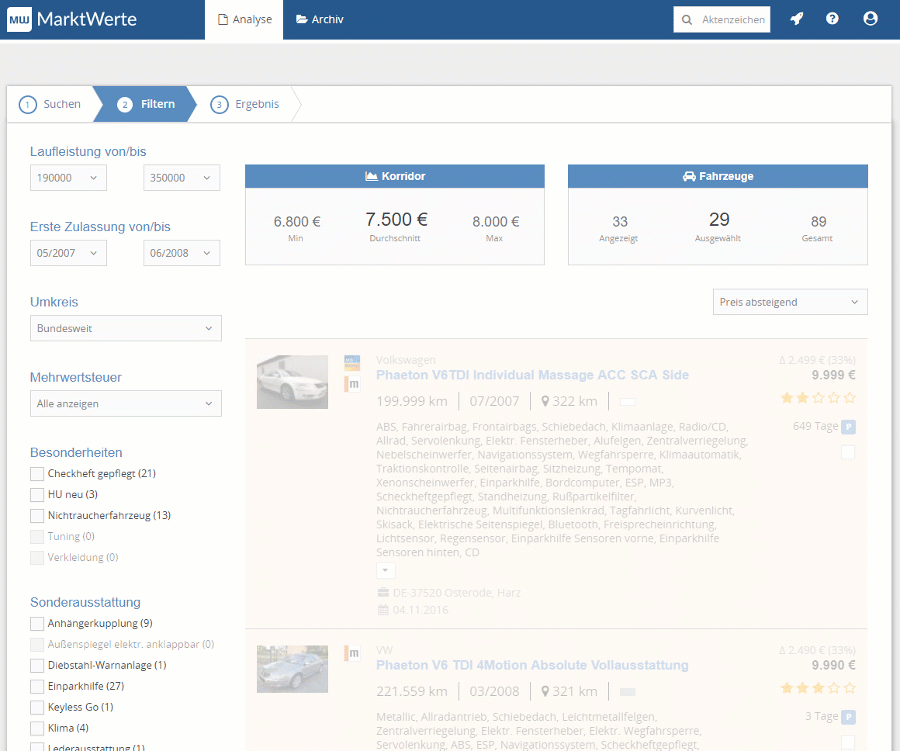Click '221.559 km' mileage text

coord(412,691)
